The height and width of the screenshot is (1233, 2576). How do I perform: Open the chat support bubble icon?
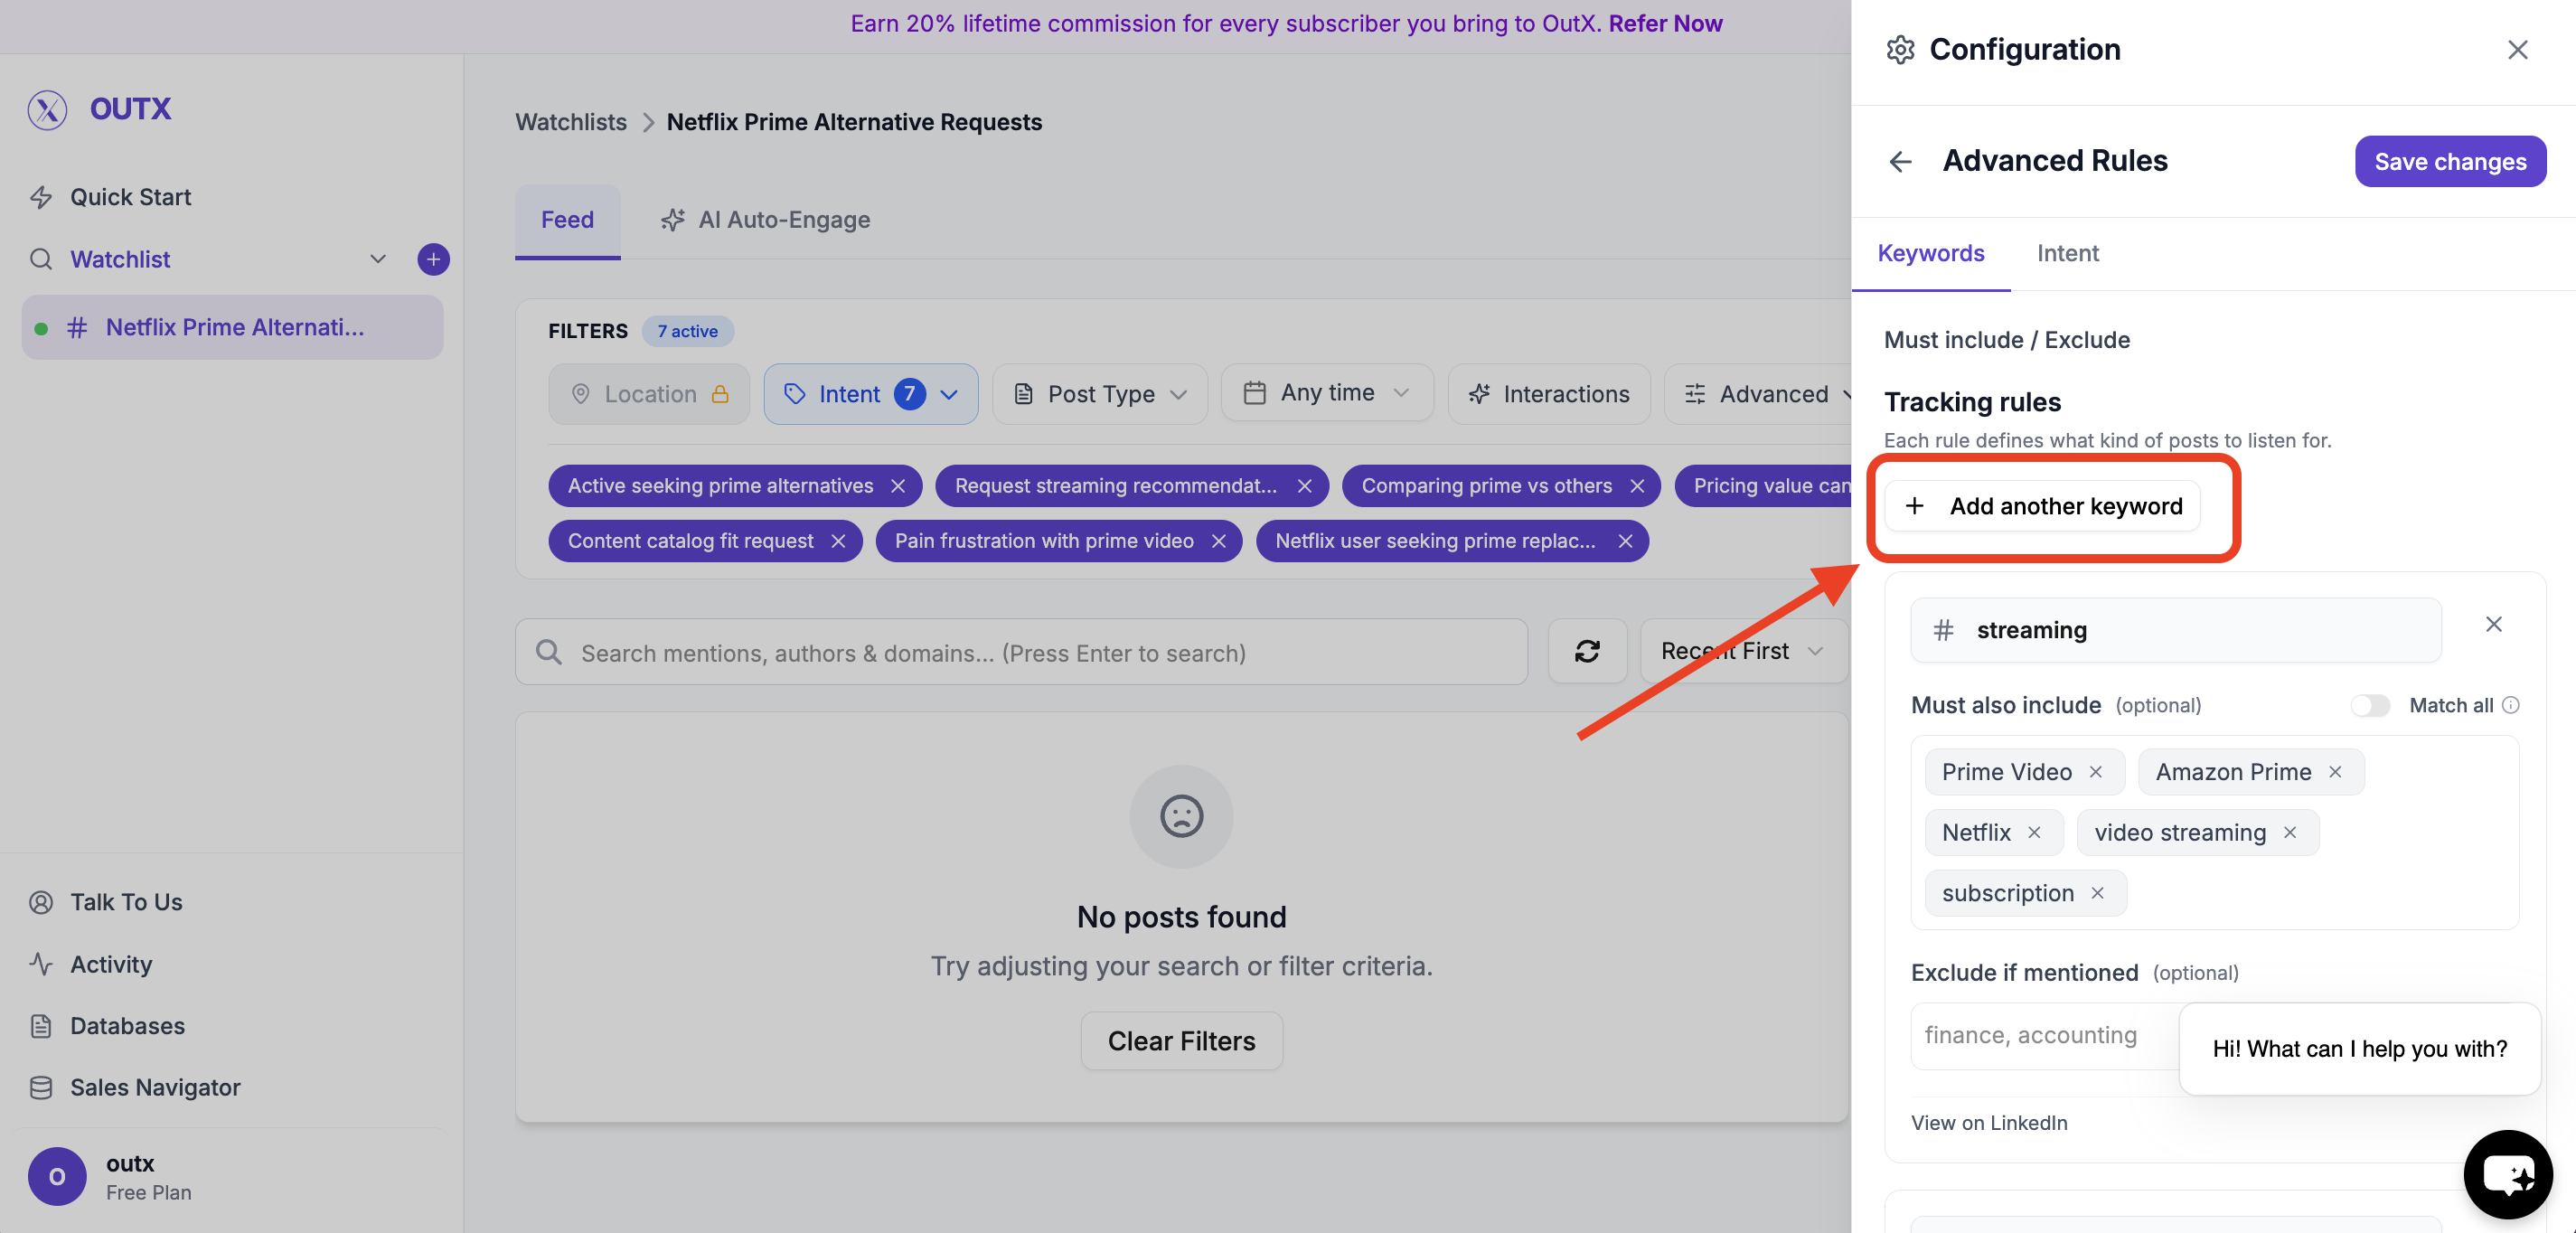point(2507,1176)
